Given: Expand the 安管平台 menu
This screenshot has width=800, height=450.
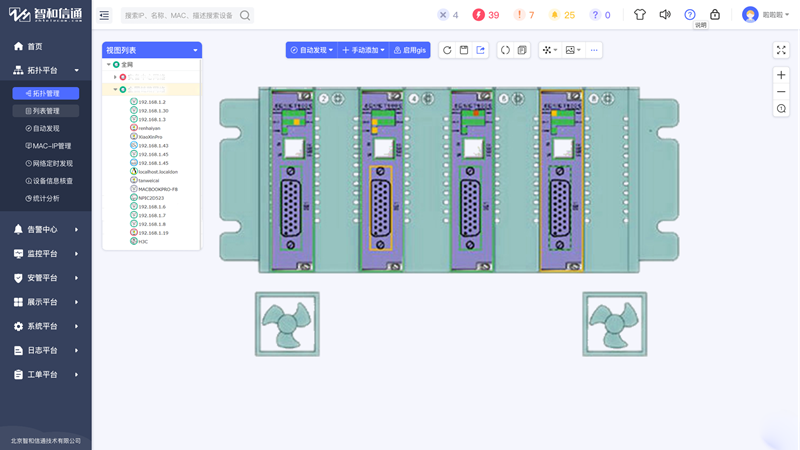Looking at the screenshot, I should (46, 278).
